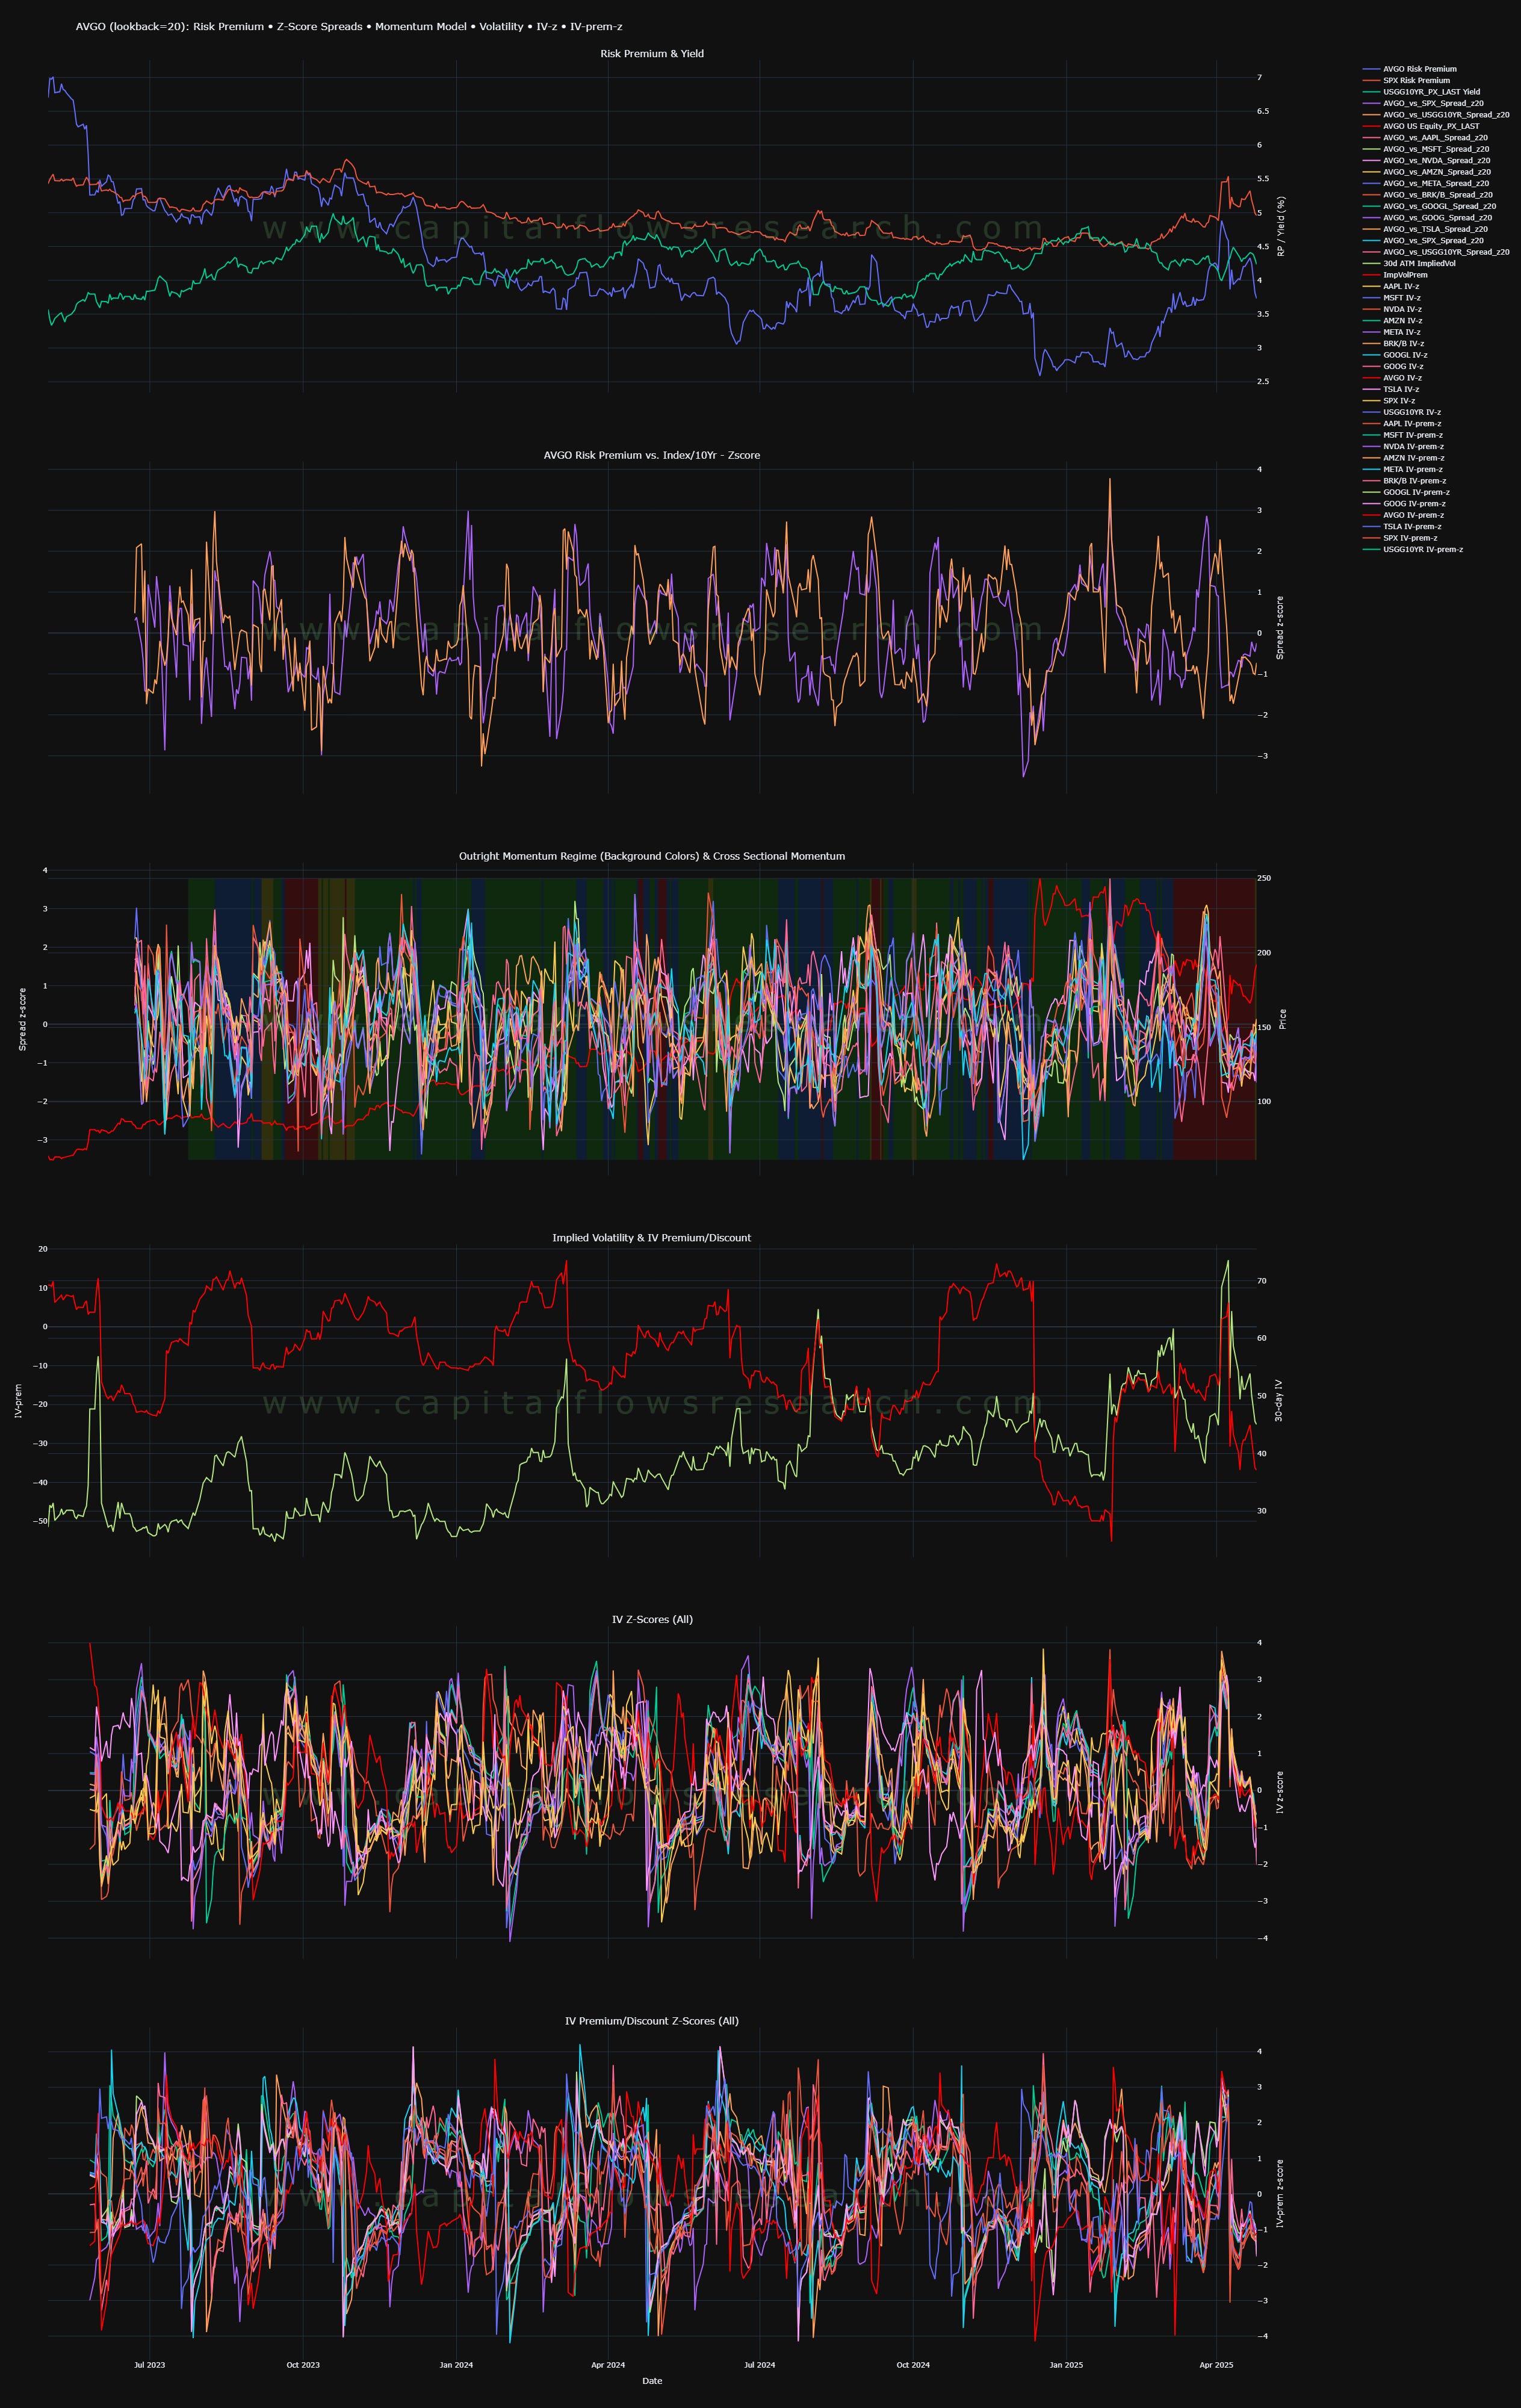The image size is (1521, 2408).
Task: Click 'IV Premium/Discount Z-Scores (All)' title
Action: (x=652, y=2021)
